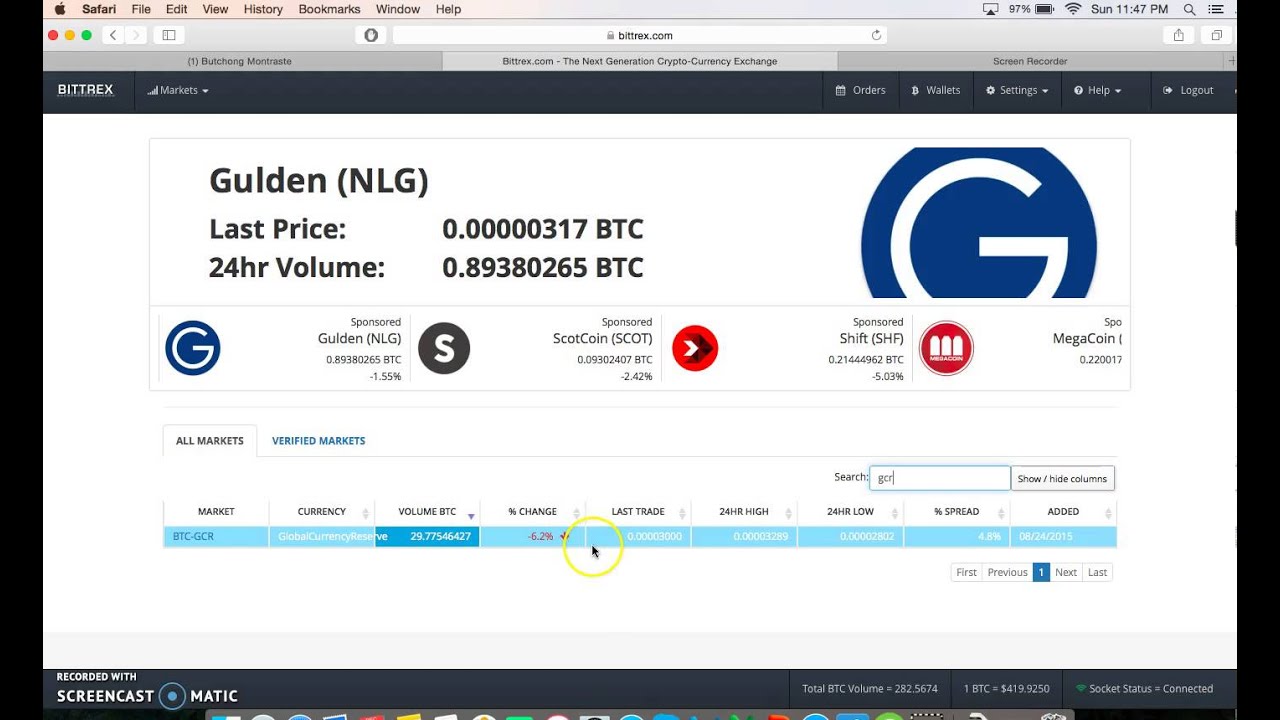Click the ScotCoin S icon

[x=444, y=348]
